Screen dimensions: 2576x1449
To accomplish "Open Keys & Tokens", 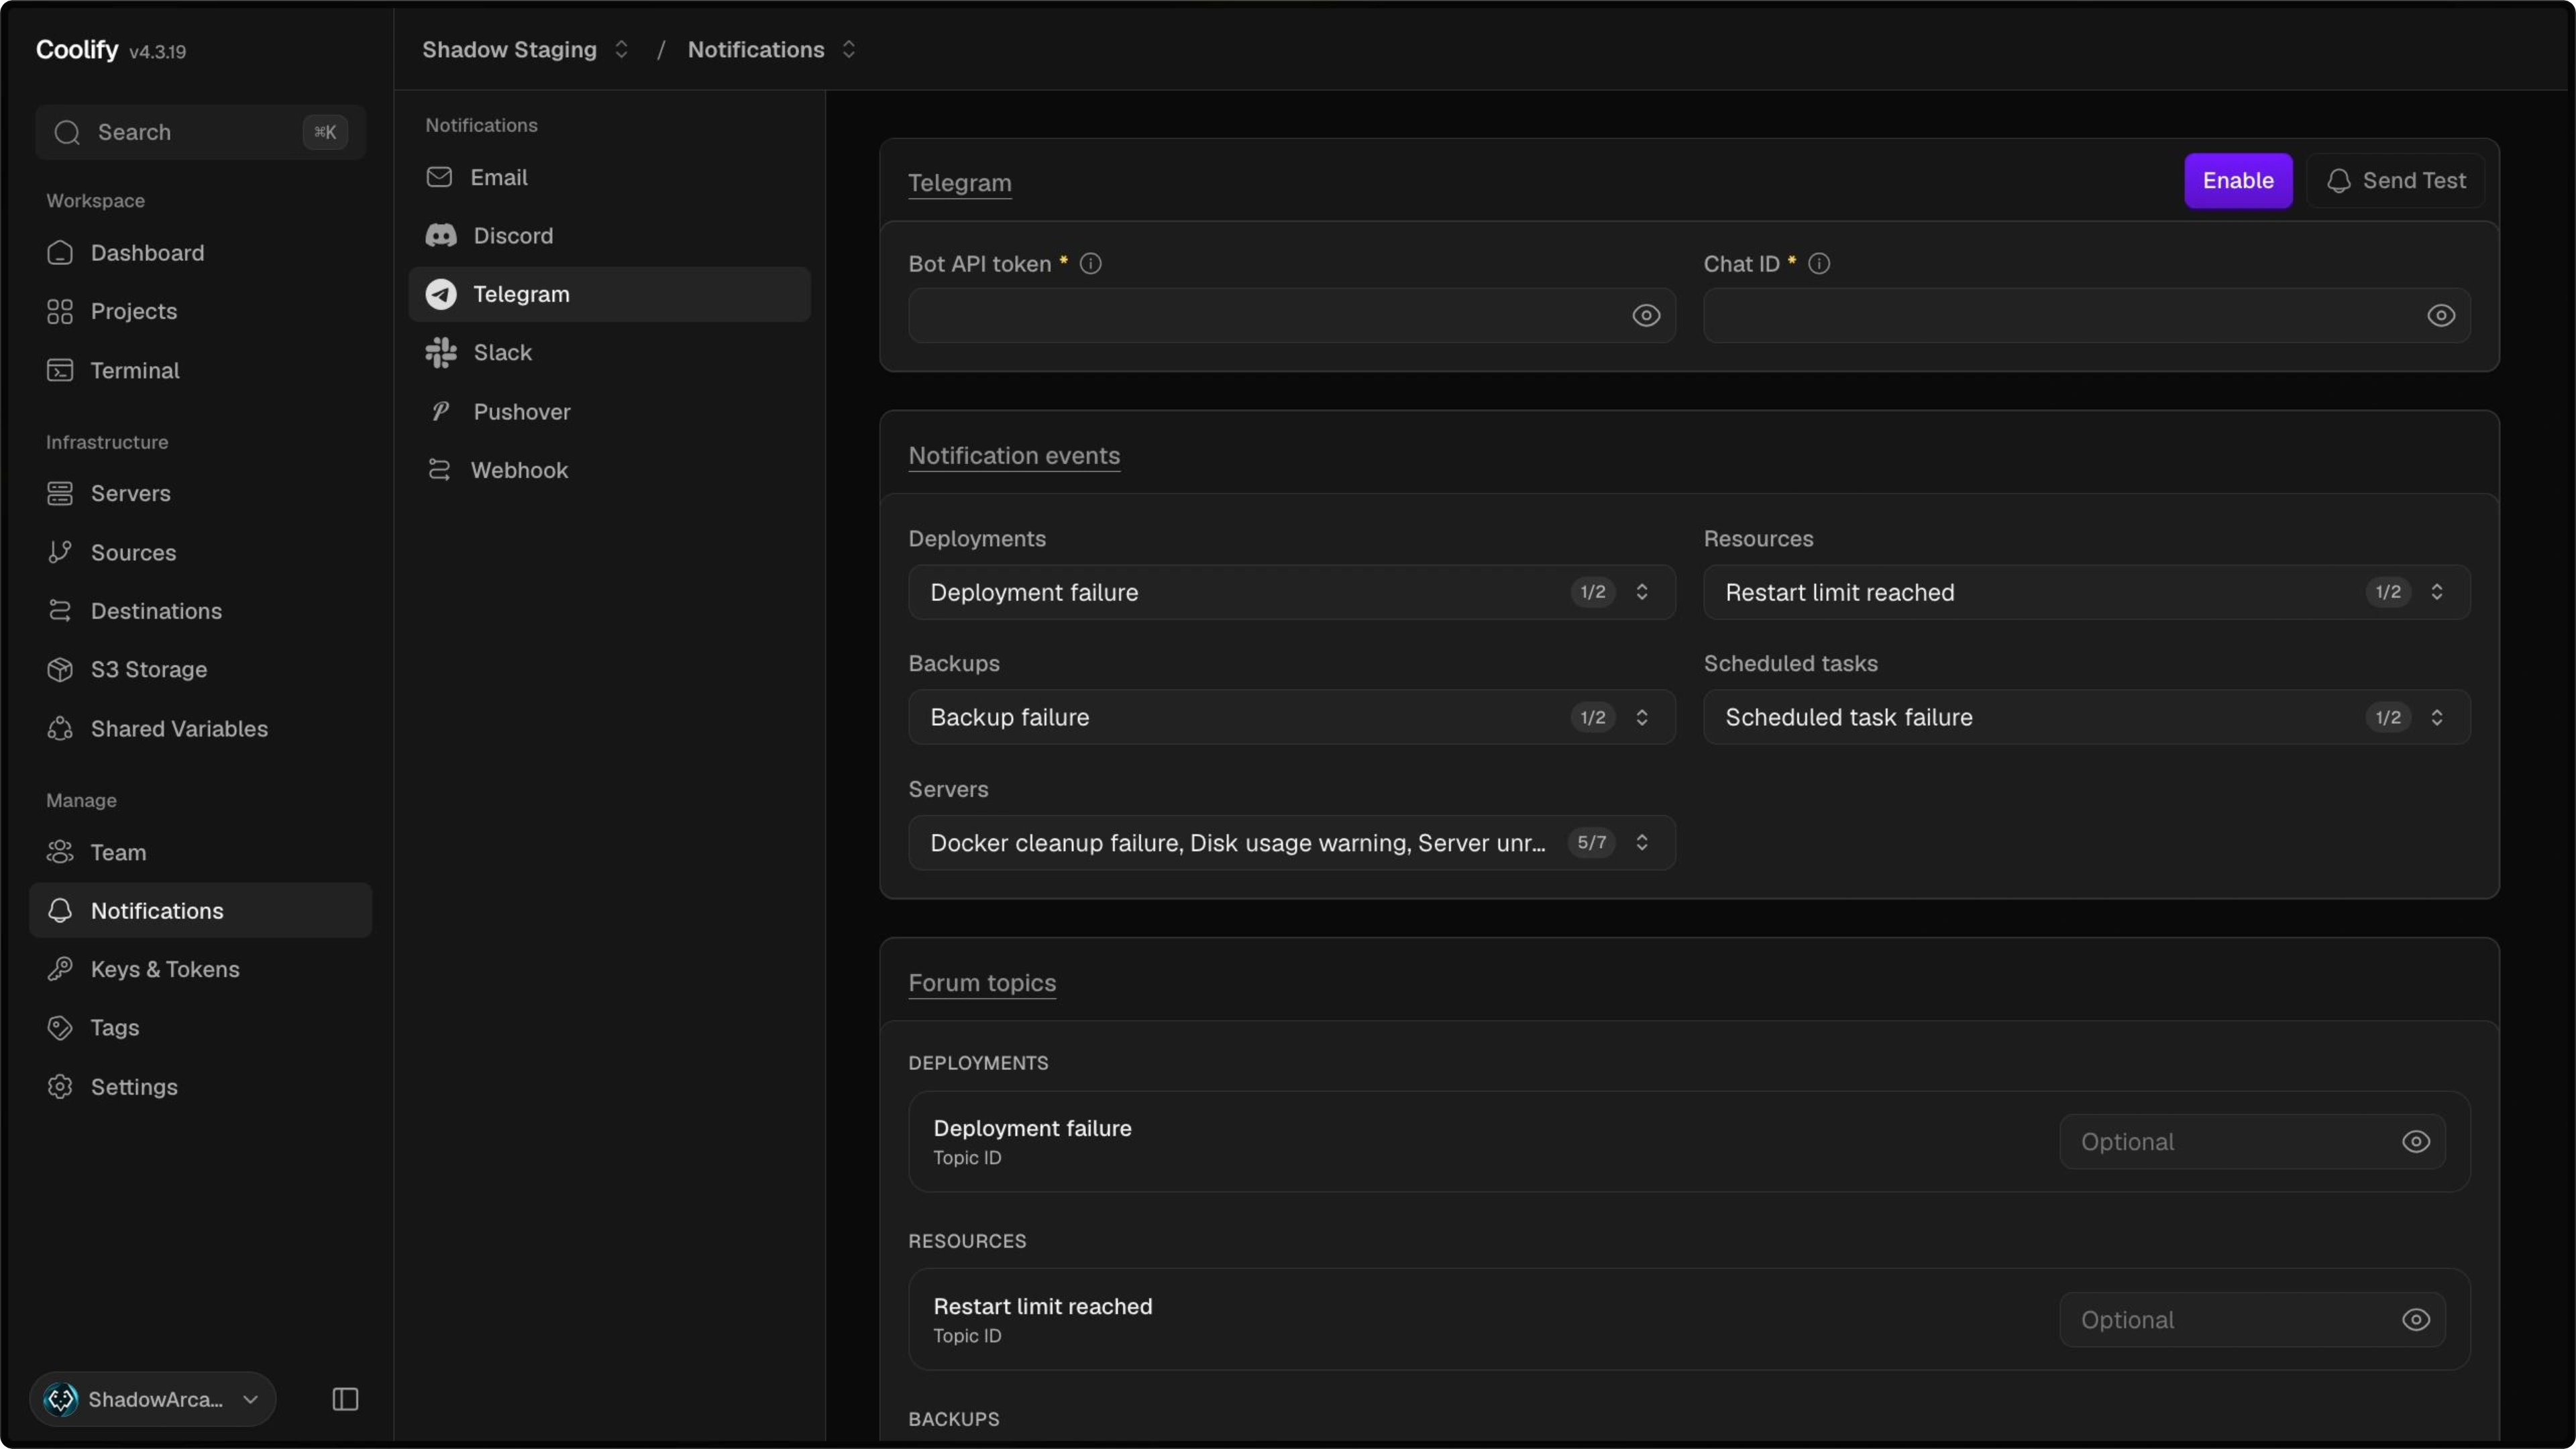I will tap(200, 969).
